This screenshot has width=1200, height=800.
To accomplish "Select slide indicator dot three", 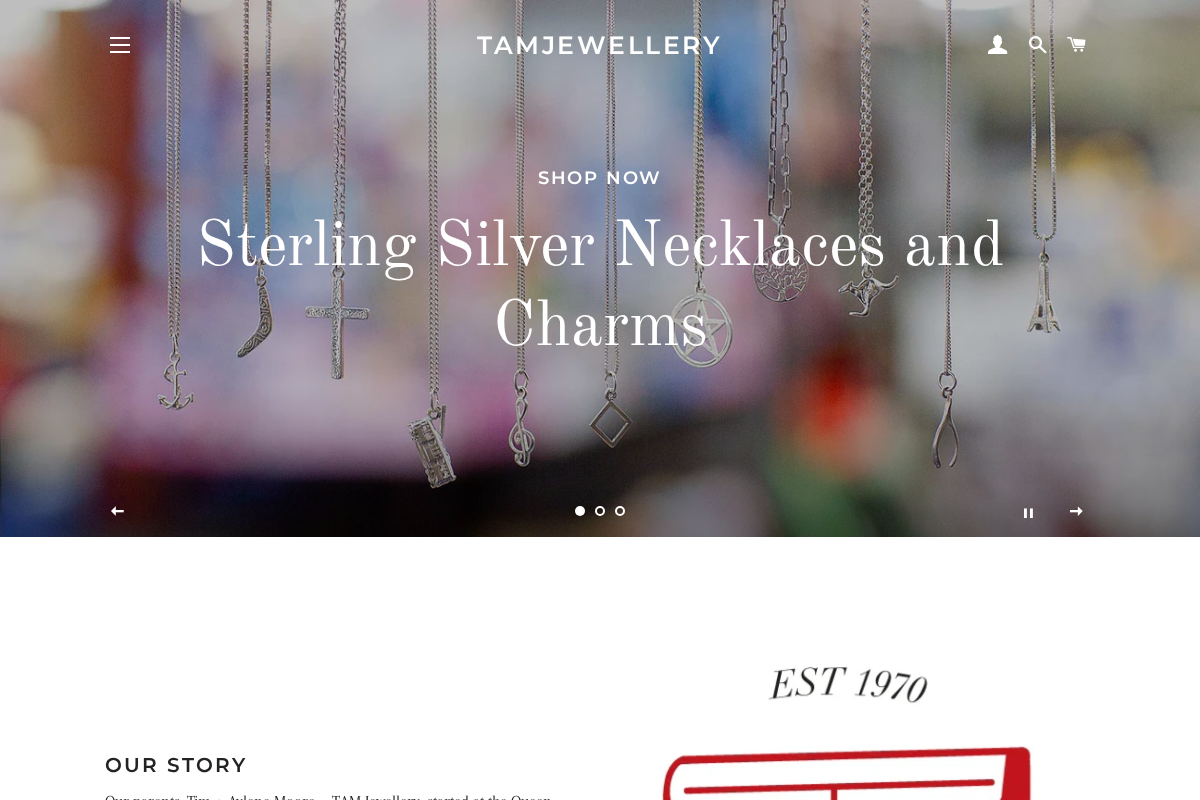I will [x=620, y=511].
